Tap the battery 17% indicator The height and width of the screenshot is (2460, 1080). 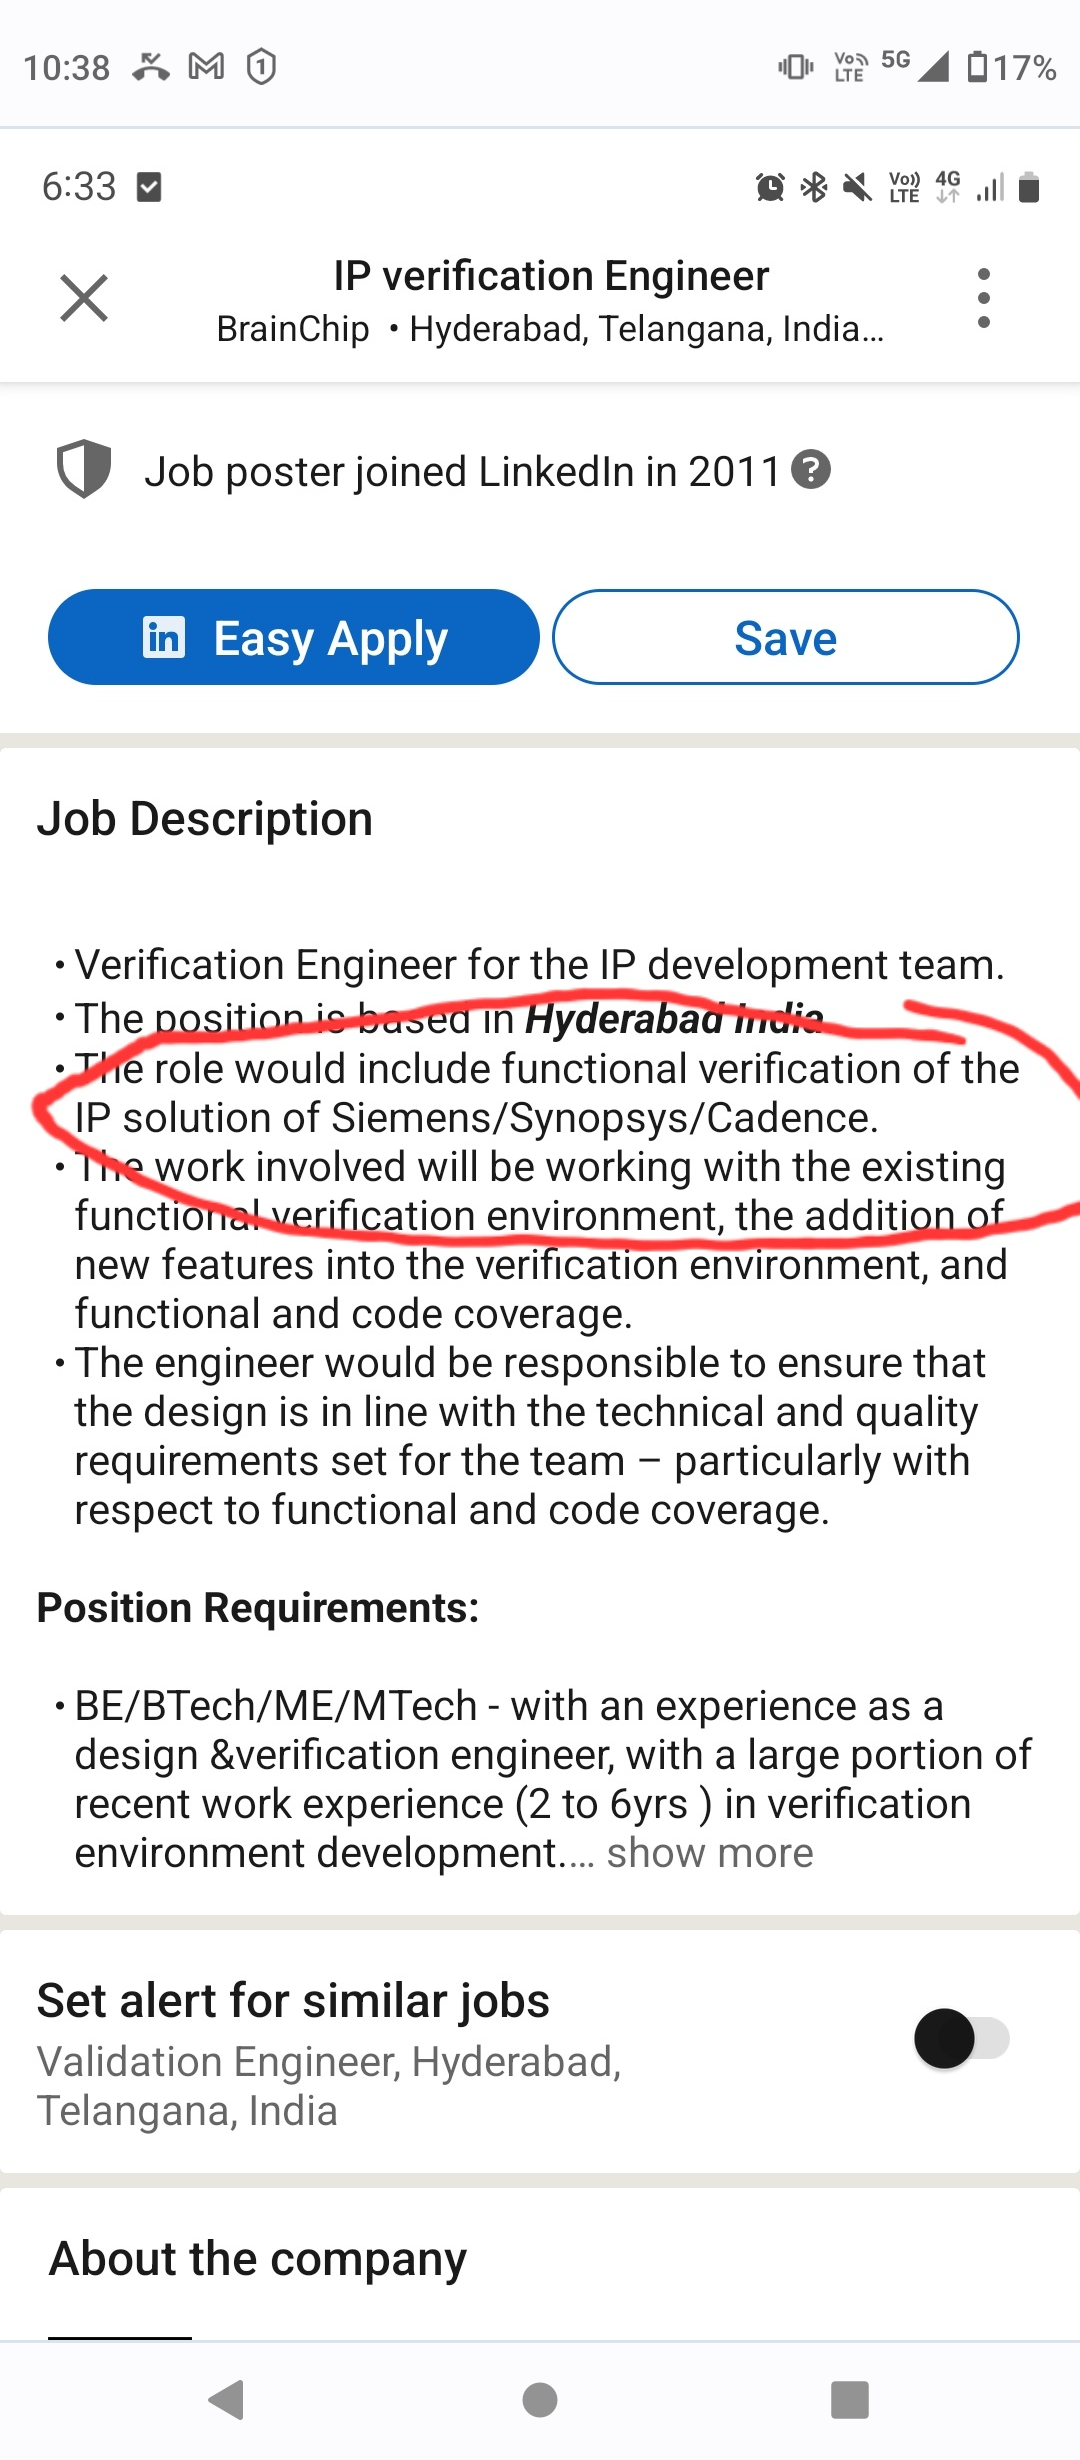1011,67
